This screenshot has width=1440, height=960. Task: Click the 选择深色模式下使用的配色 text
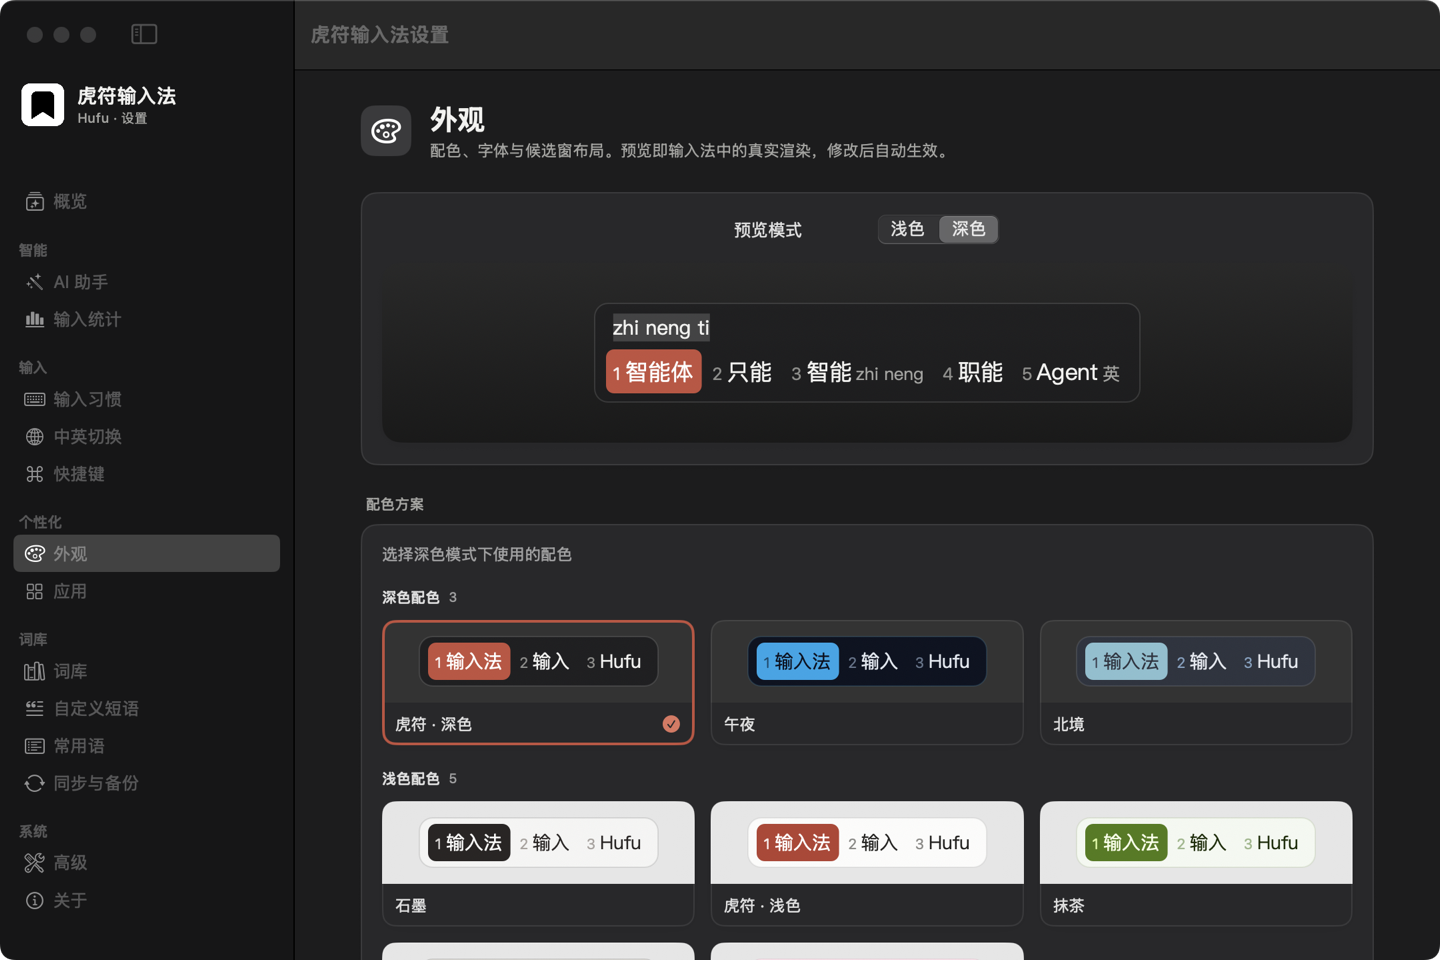(x=477, y=554)
